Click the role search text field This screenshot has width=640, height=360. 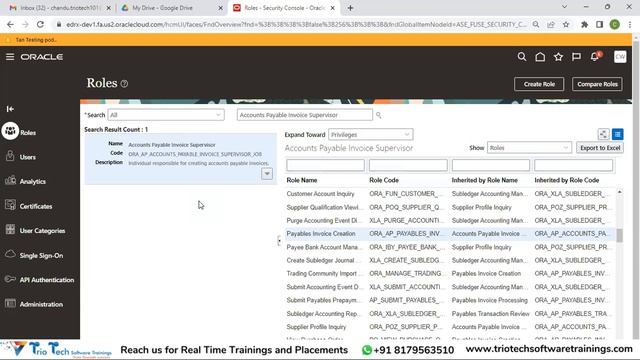click(304, 115)
